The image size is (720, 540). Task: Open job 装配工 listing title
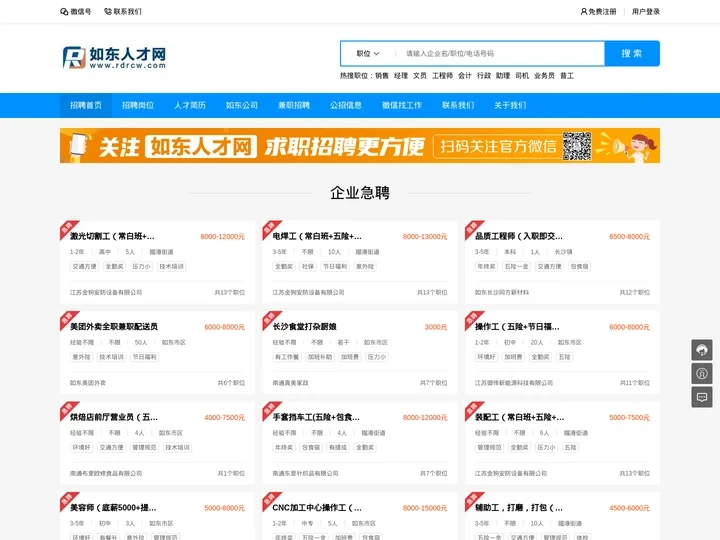click(x=519, y=417)
